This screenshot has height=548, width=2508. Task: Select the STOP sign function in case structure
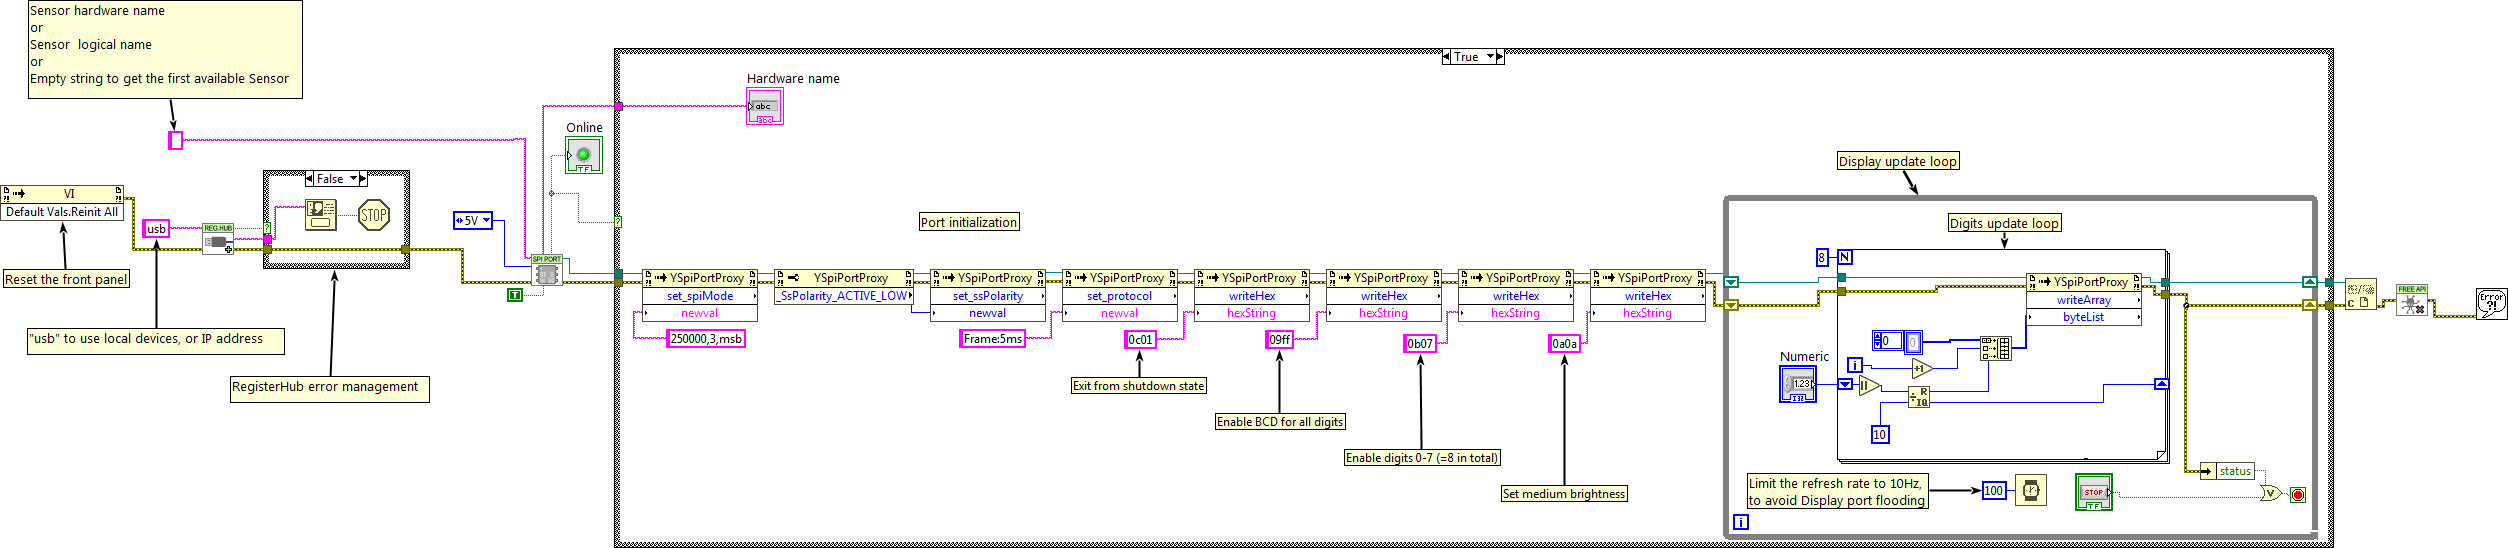point(373,215)
